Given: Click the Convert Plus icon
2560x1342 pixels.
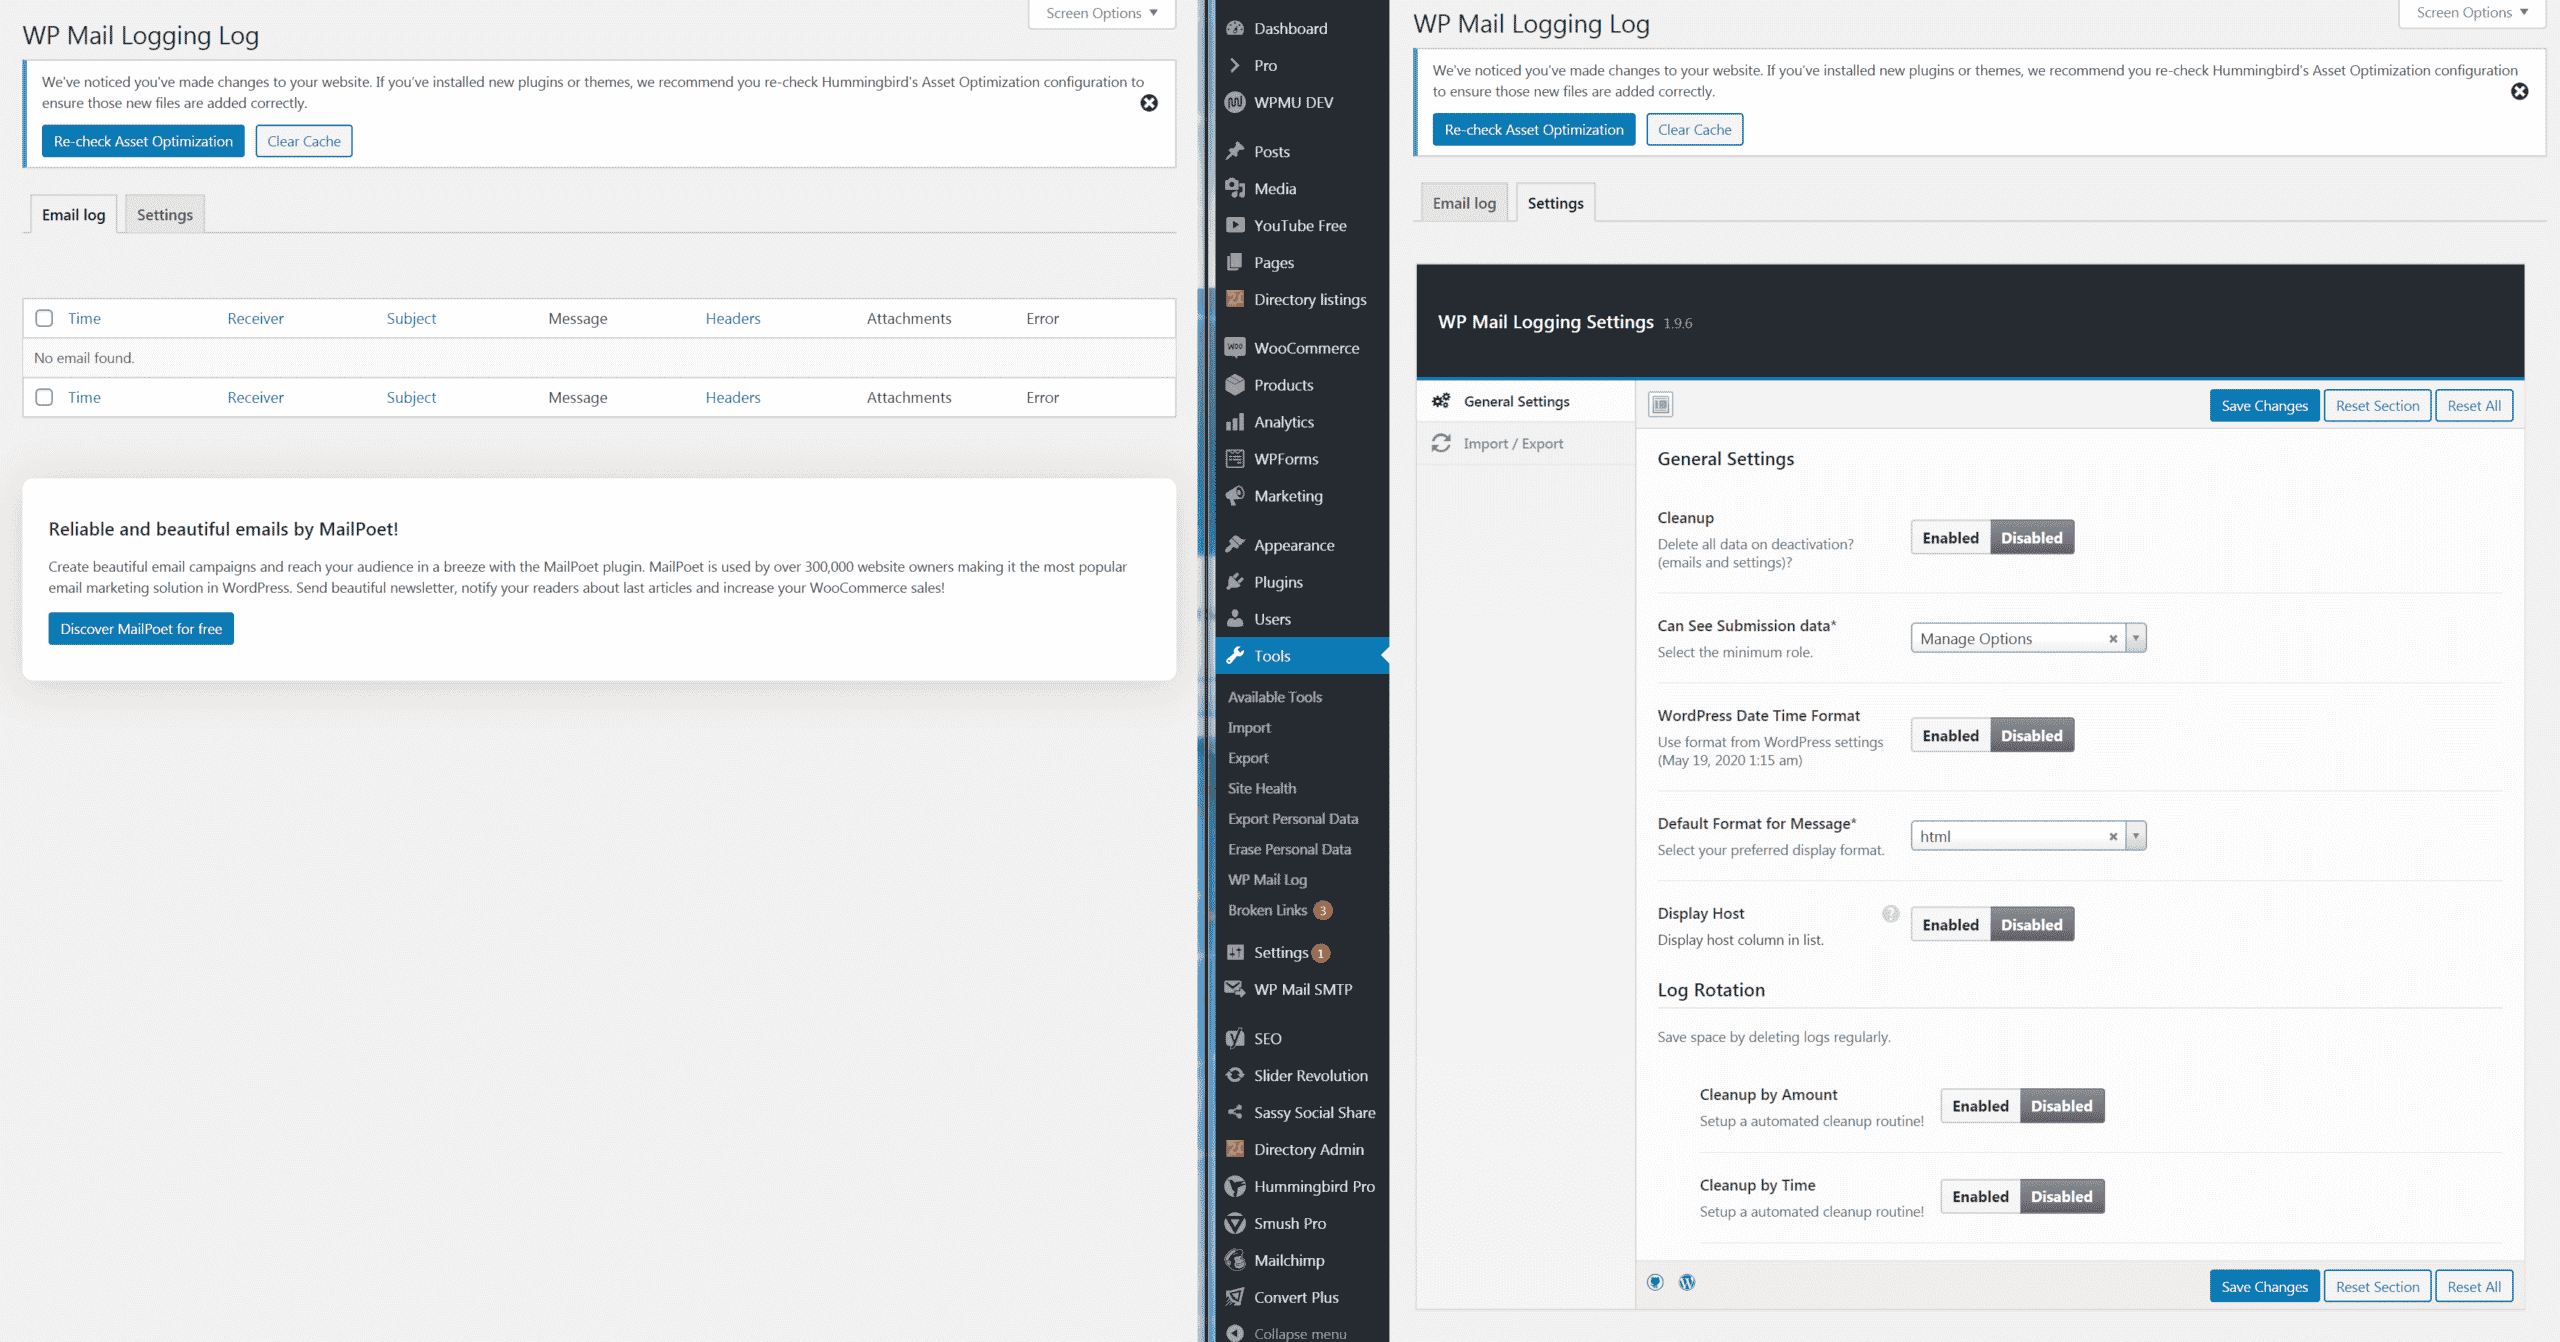Looking at the screenshot, I should click(x=1235, y=1297).
